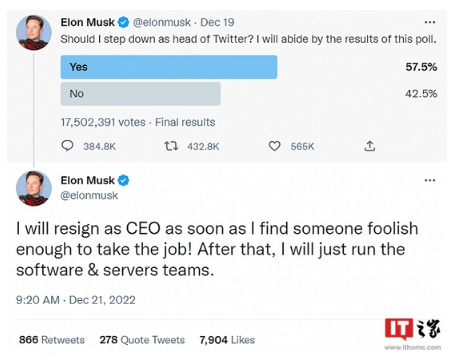Like the poll tweet via heart icon
This screenshot has width=455, height=362.
(x=275, y=146)
